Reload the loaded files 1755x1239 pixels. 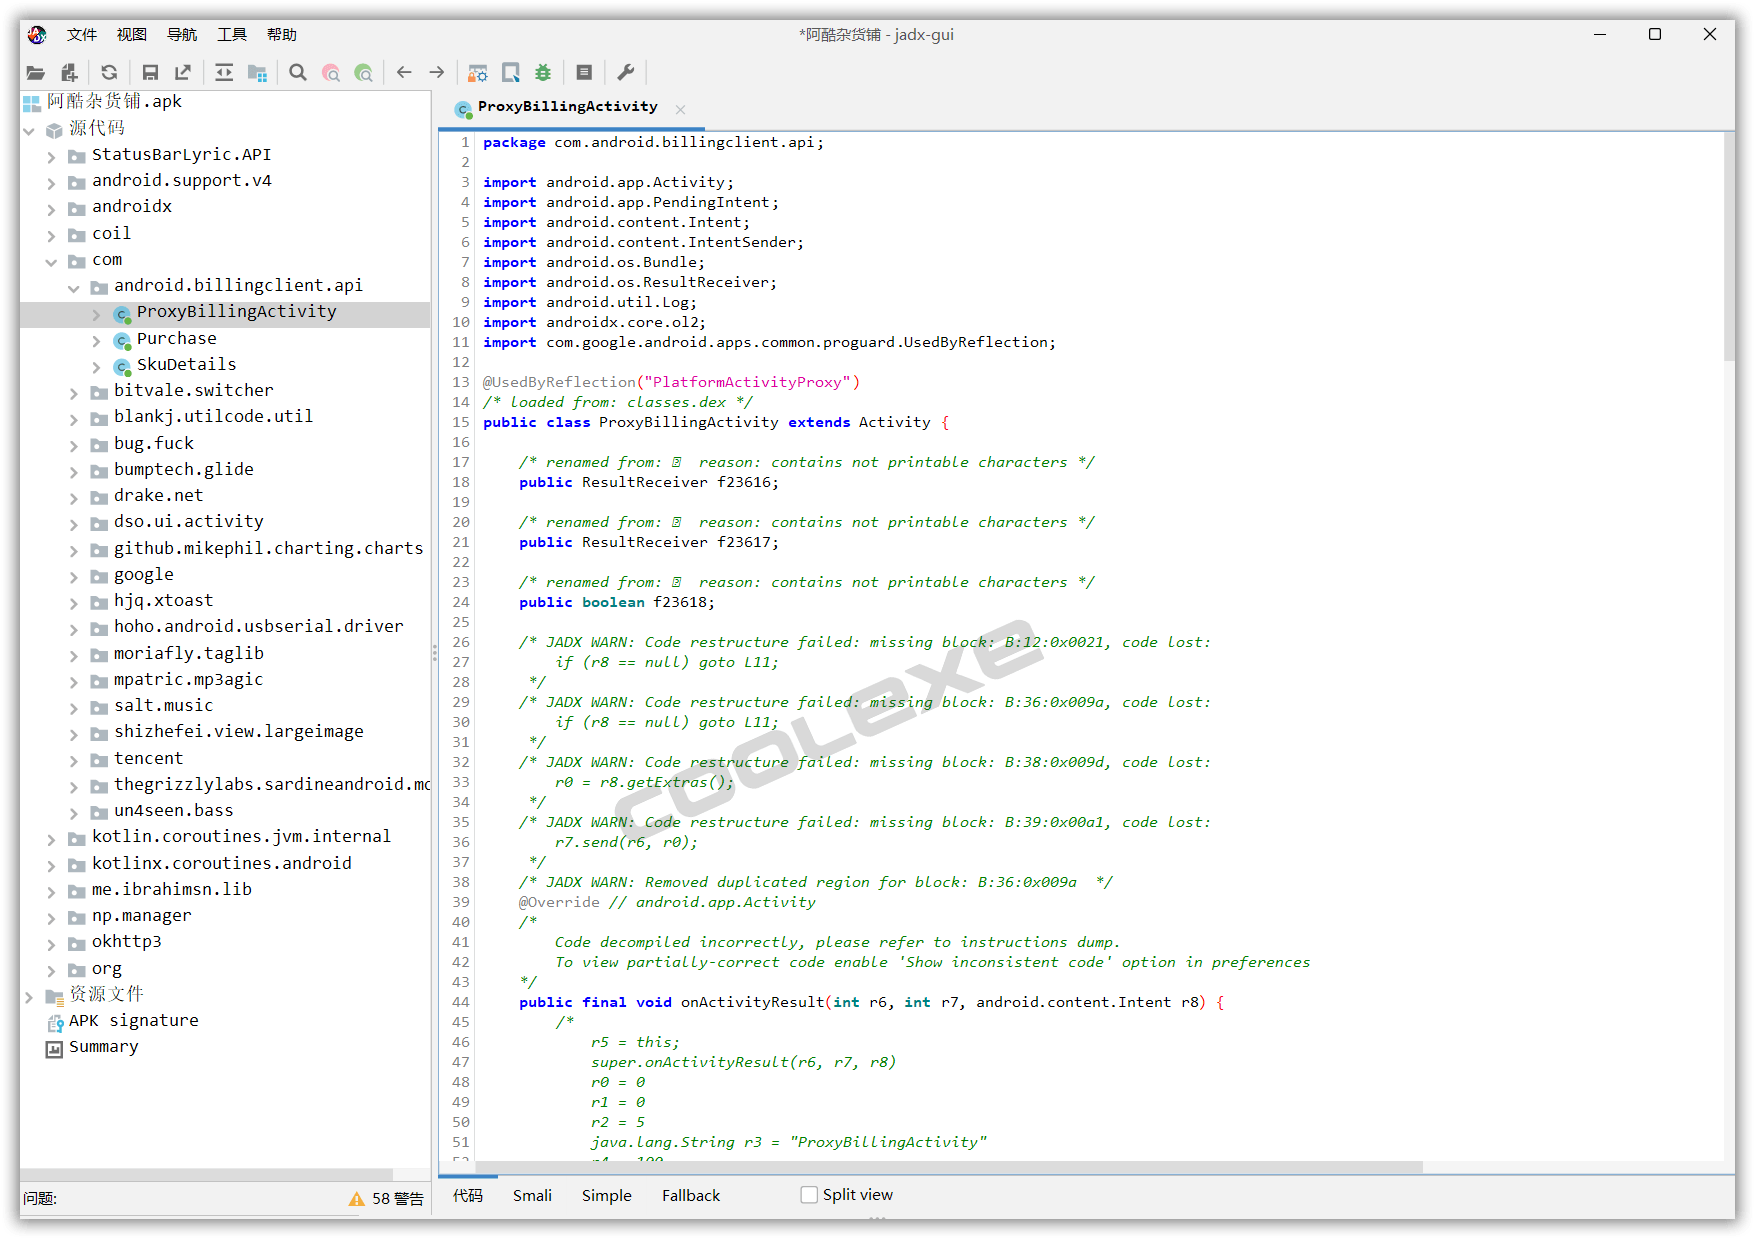tap(109, 72)
